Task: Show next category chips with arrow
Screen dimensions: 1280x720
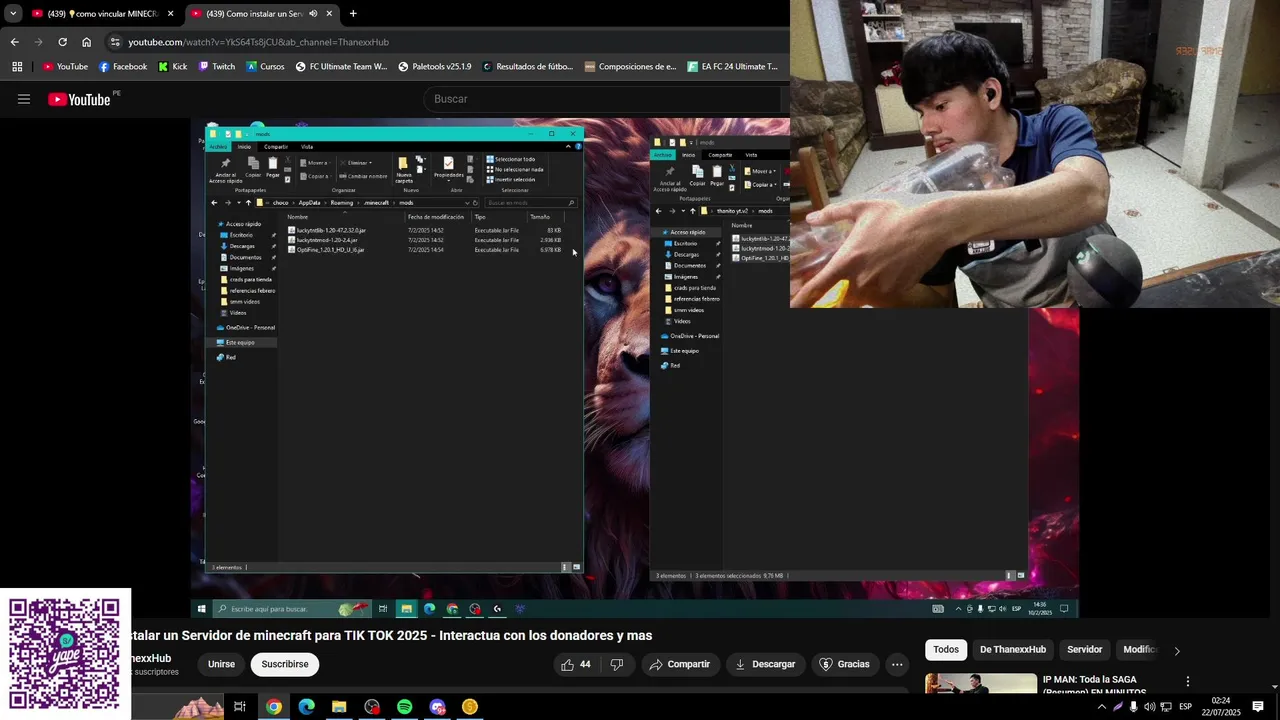Action: (1176, 651)
